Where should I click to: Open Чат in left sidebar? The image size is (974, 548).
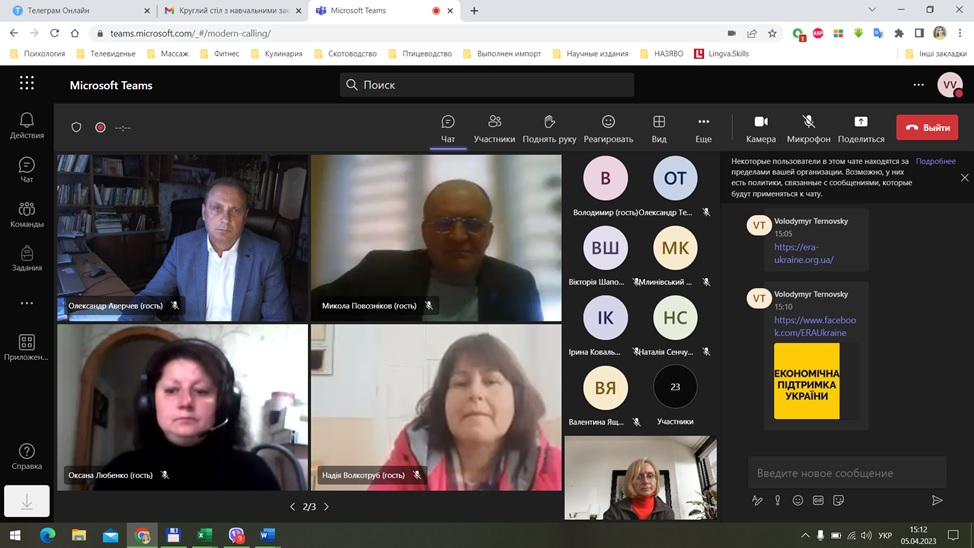[x=27, y=170]
